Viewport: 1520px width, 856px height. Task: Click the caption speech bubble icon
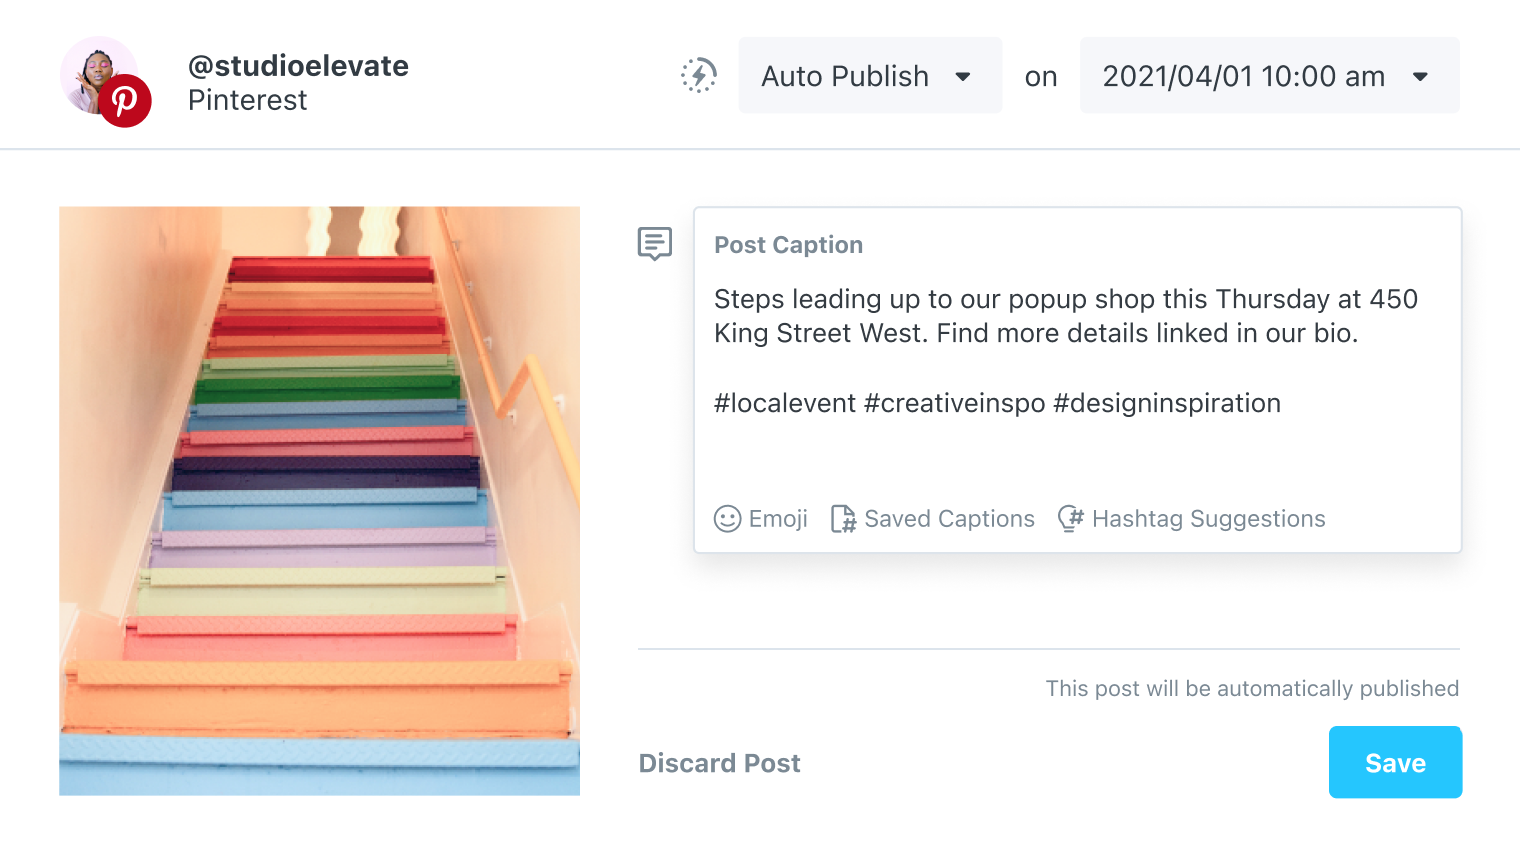[655, 243]
